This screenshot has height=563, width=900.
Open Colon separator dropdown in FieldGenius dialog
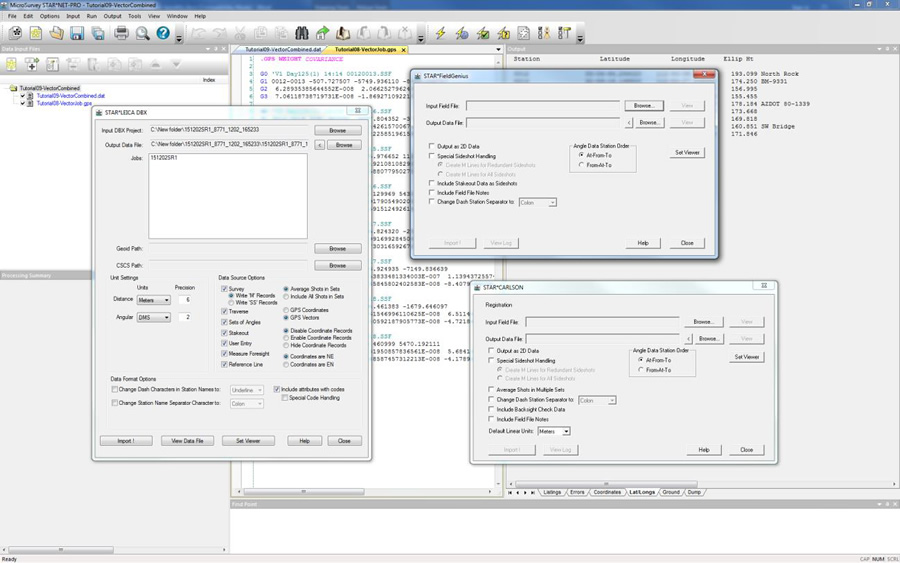click(x=538, y=203)
